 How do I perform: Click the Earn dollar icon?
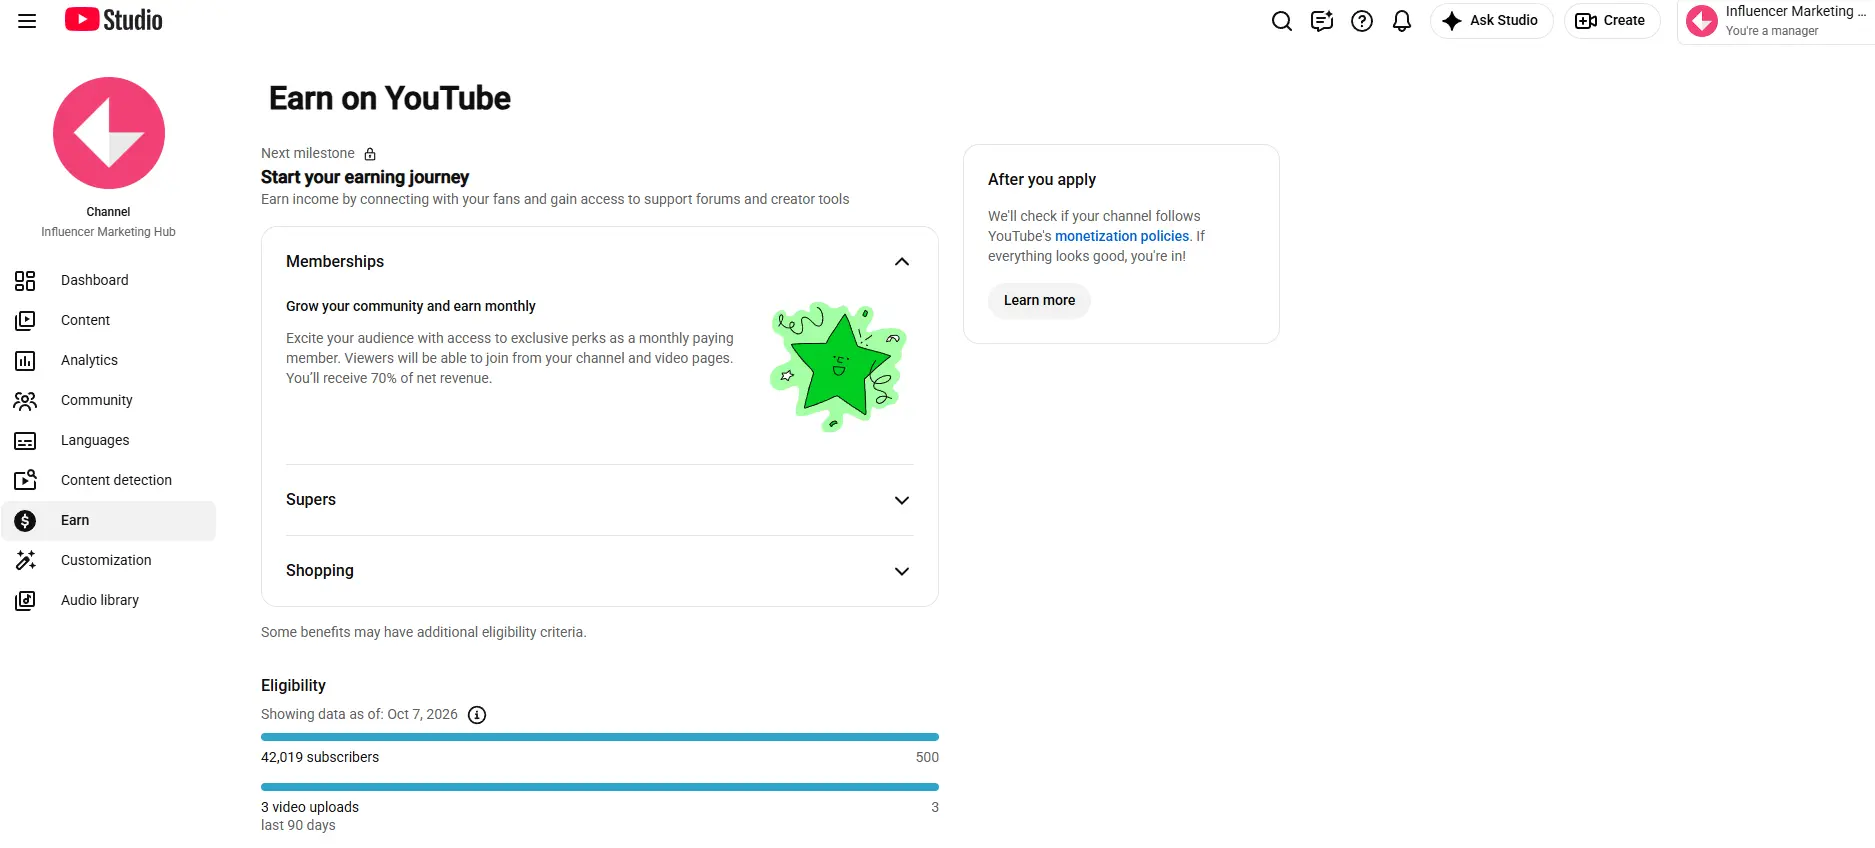tap(25, 521)
